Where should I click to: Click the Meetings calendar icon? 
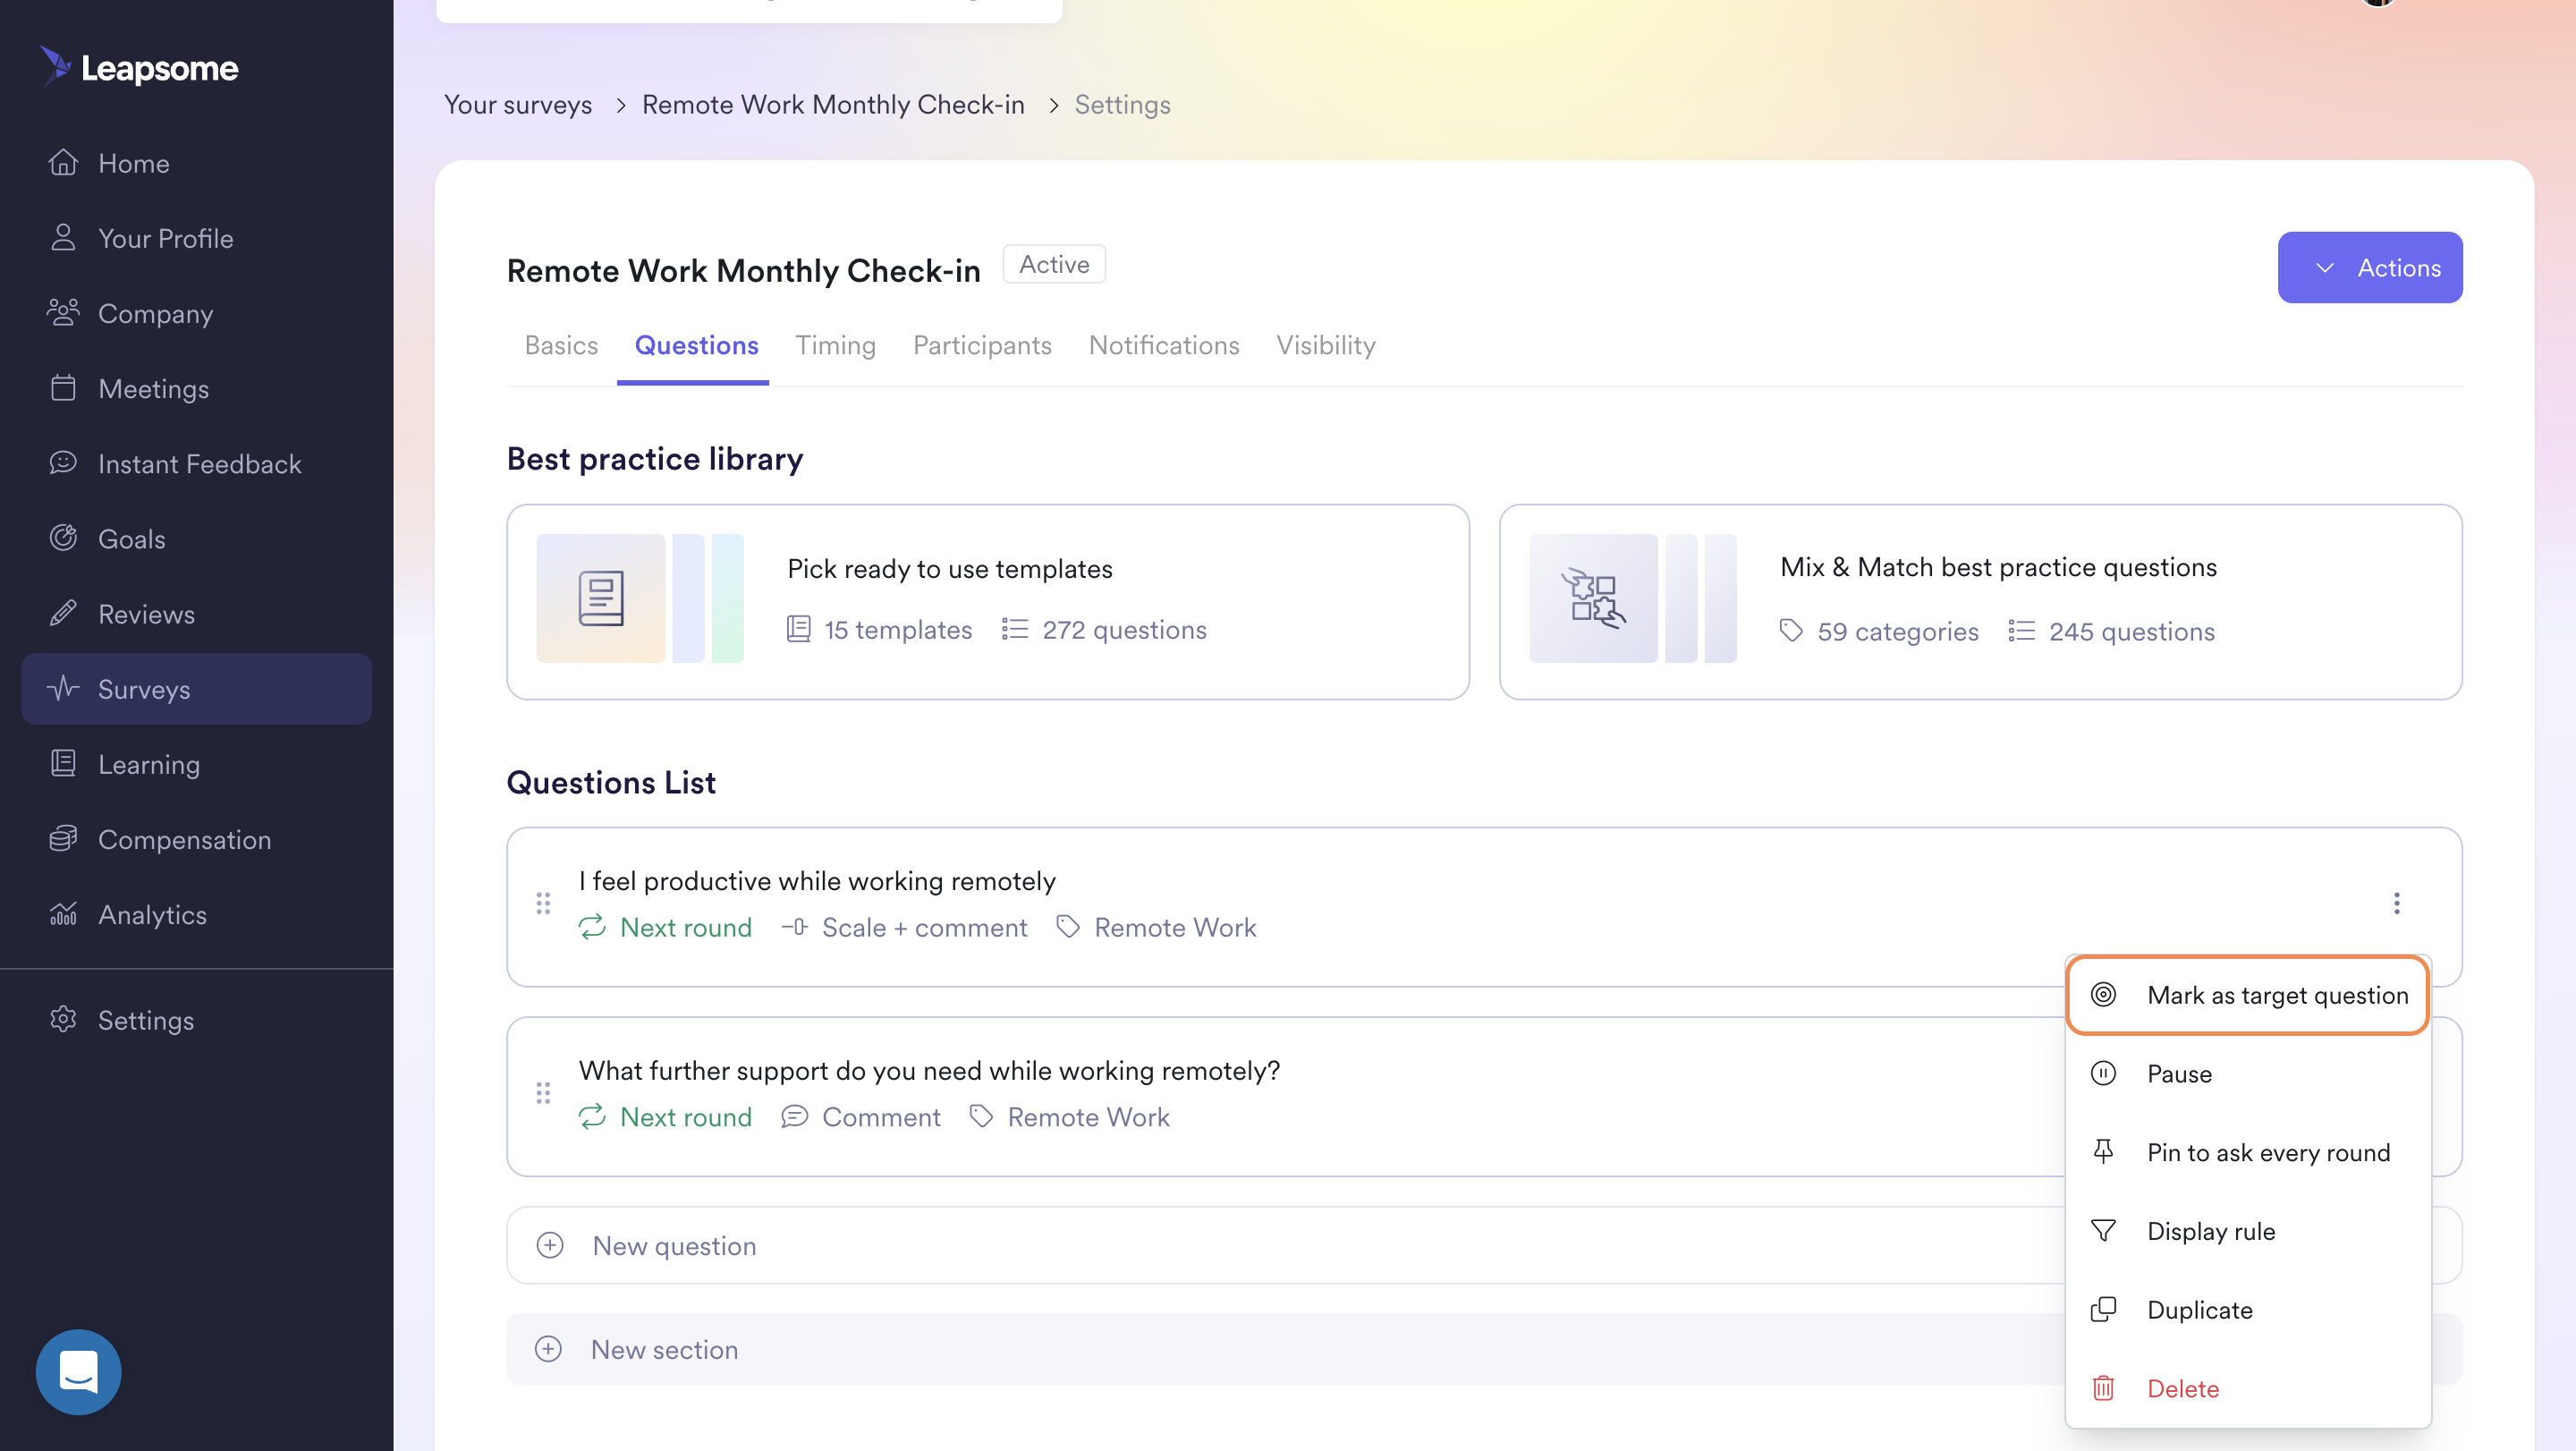63,387
